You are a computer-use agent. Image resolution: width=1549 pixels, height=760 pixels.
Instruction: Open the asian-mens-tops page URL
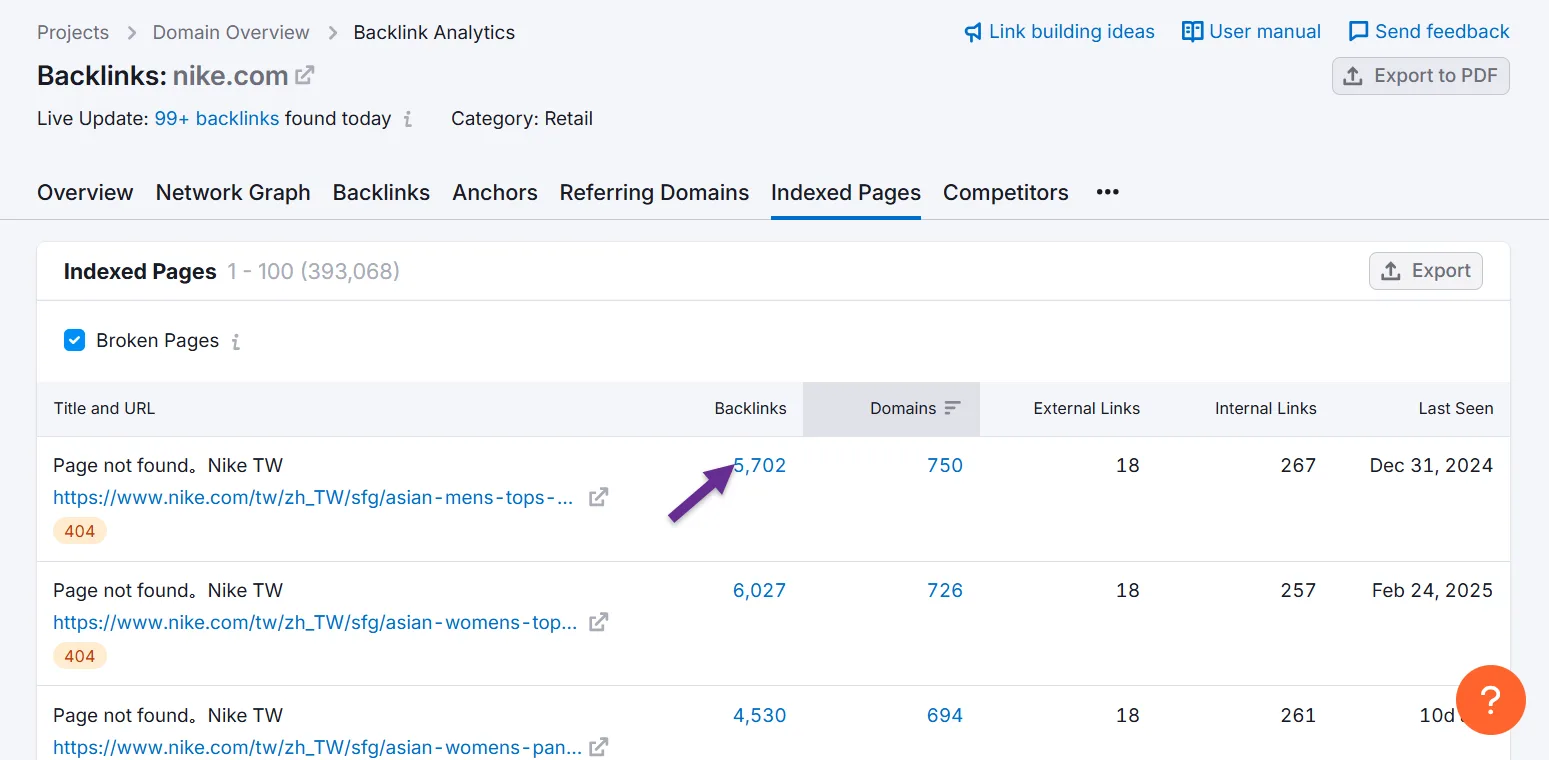313,497
